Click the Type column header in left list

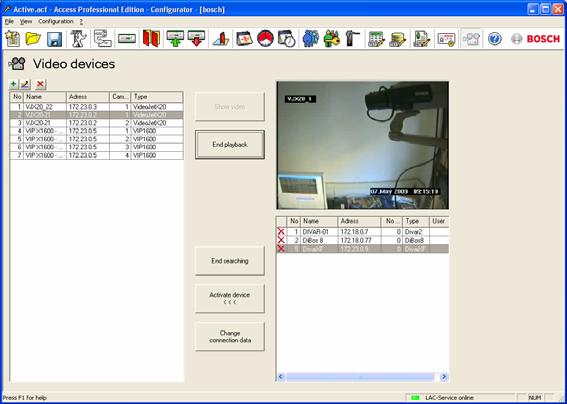pos(157,97)
